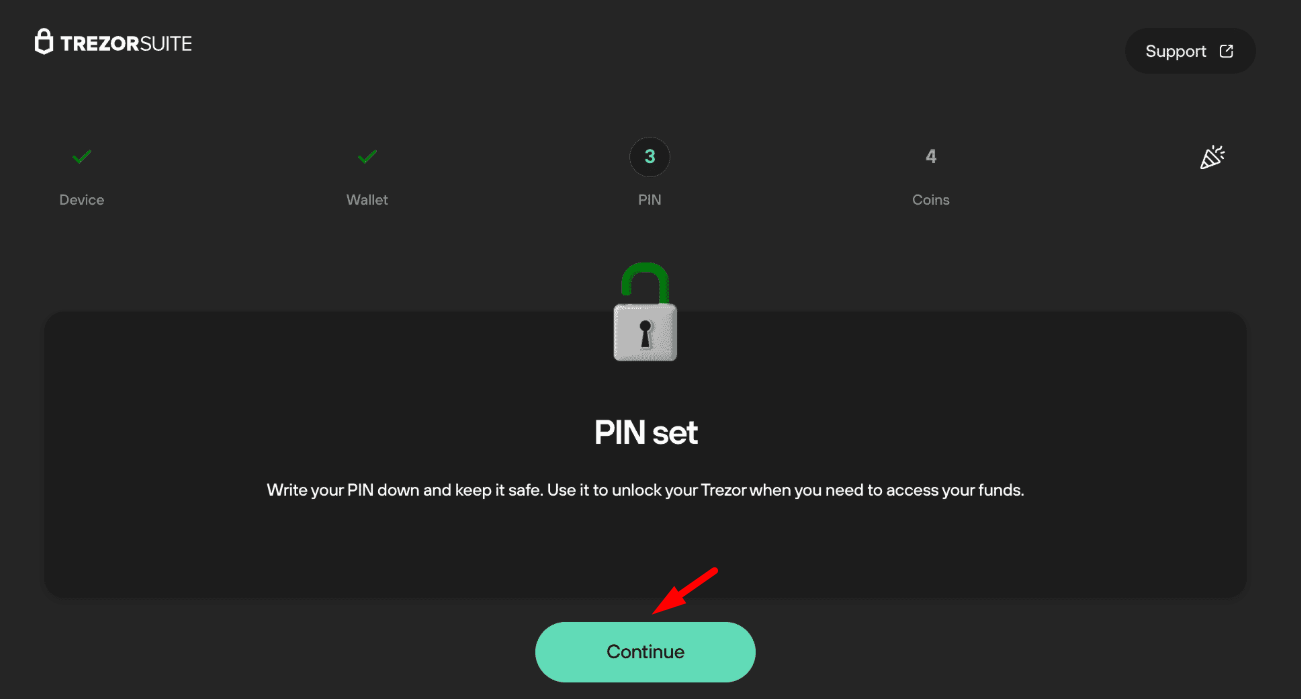Screen dimensions: 1301x699
Task: Select the Device step label
Action: [x=82, y=200]
